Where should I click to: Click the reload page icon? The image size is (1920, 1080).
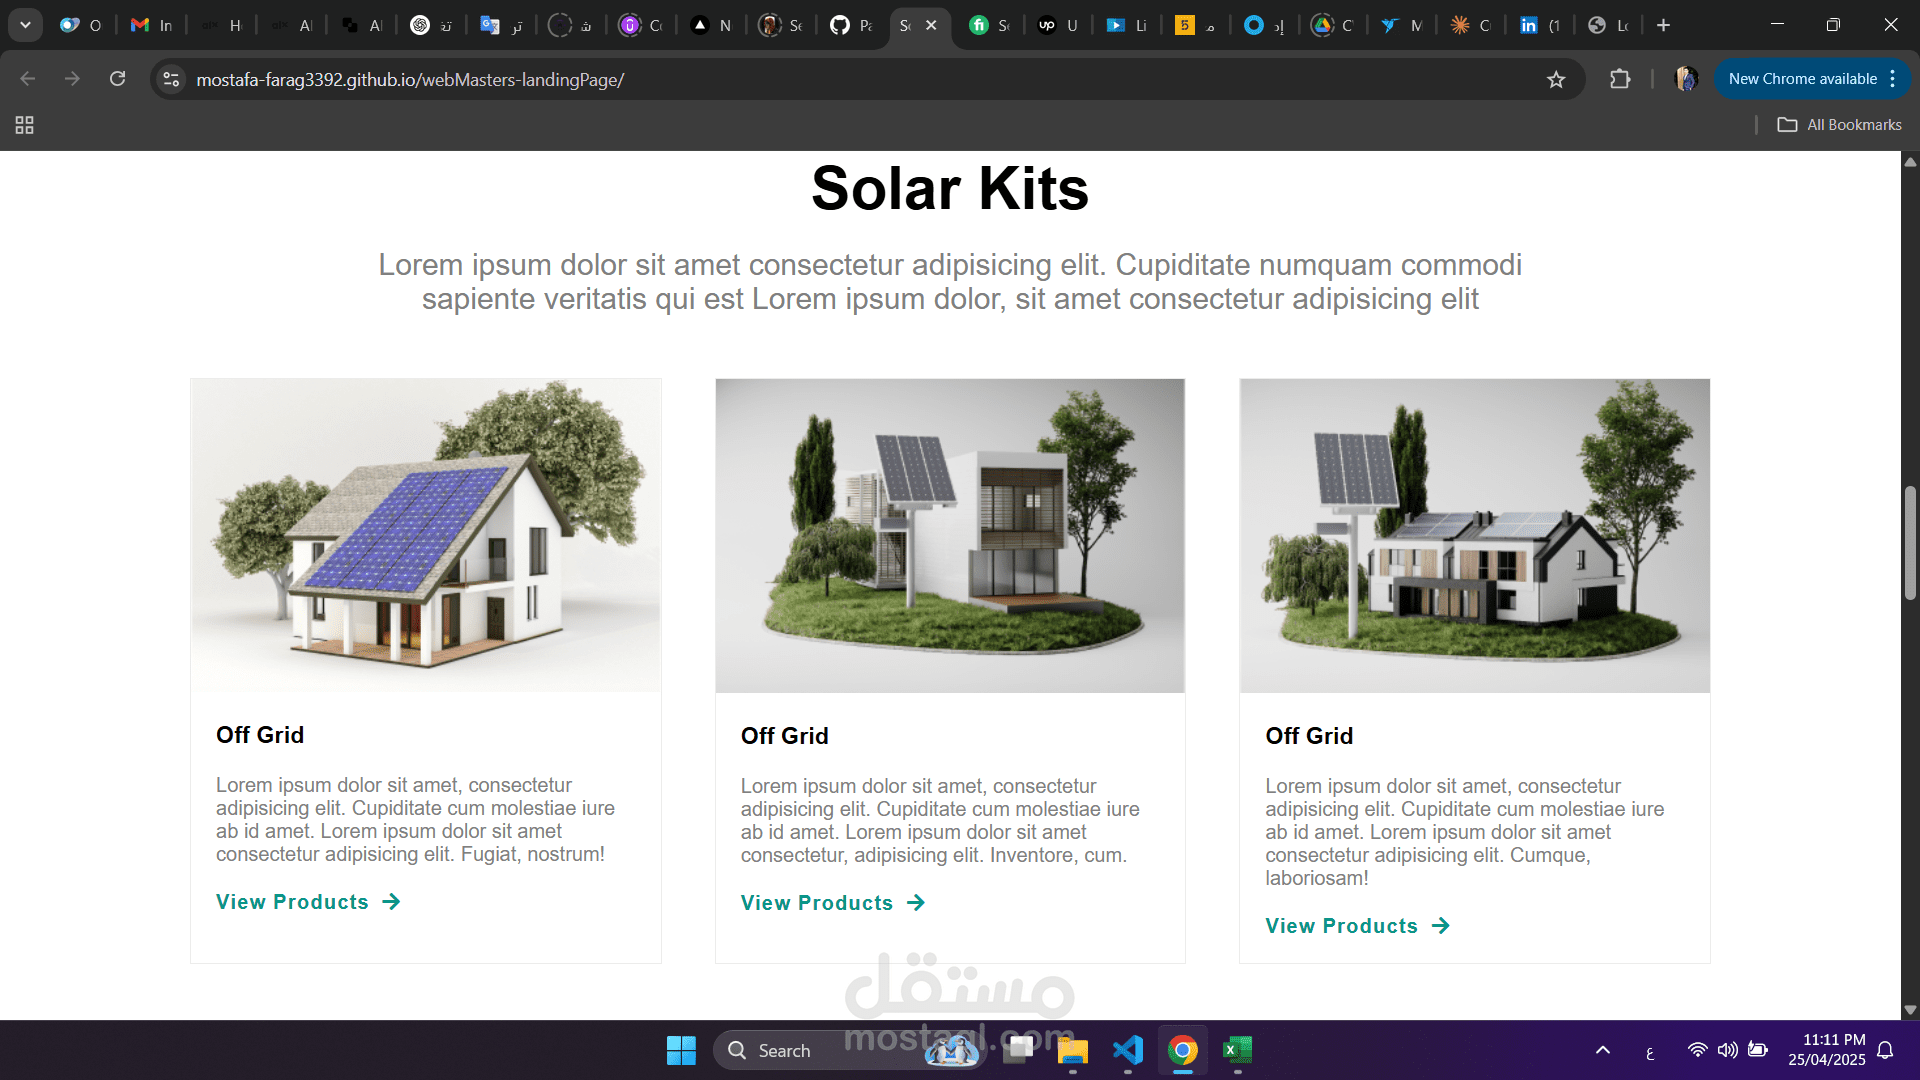117,79
